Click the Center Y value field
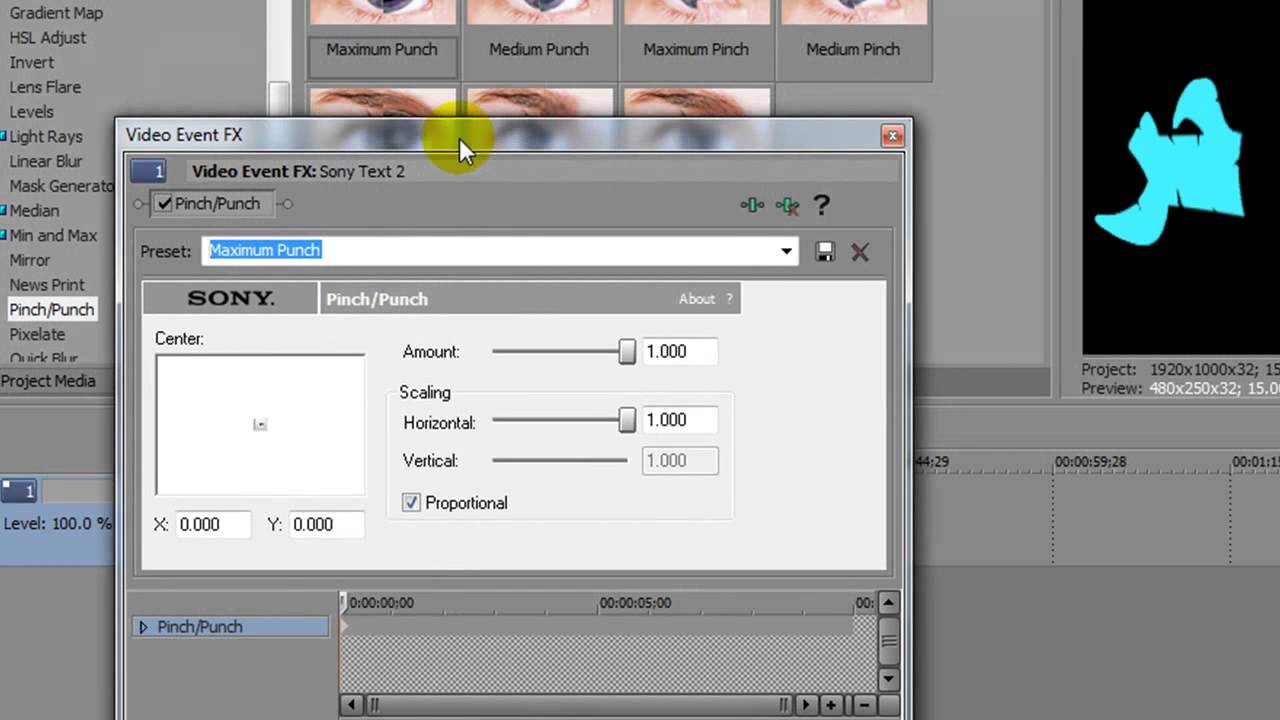 327,525
